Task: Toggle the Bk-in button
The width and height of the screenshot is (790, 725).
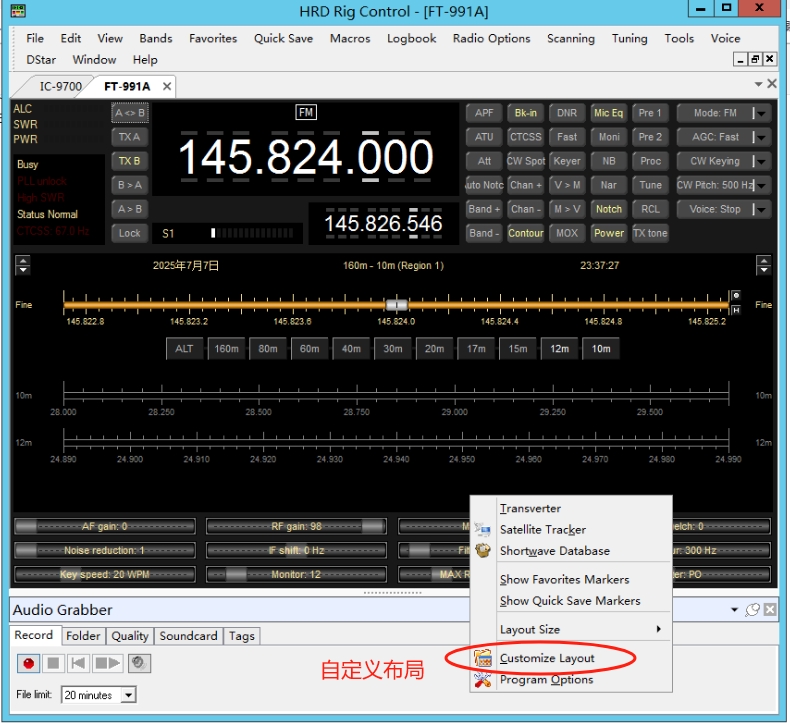Action: [x=525, y=113]
